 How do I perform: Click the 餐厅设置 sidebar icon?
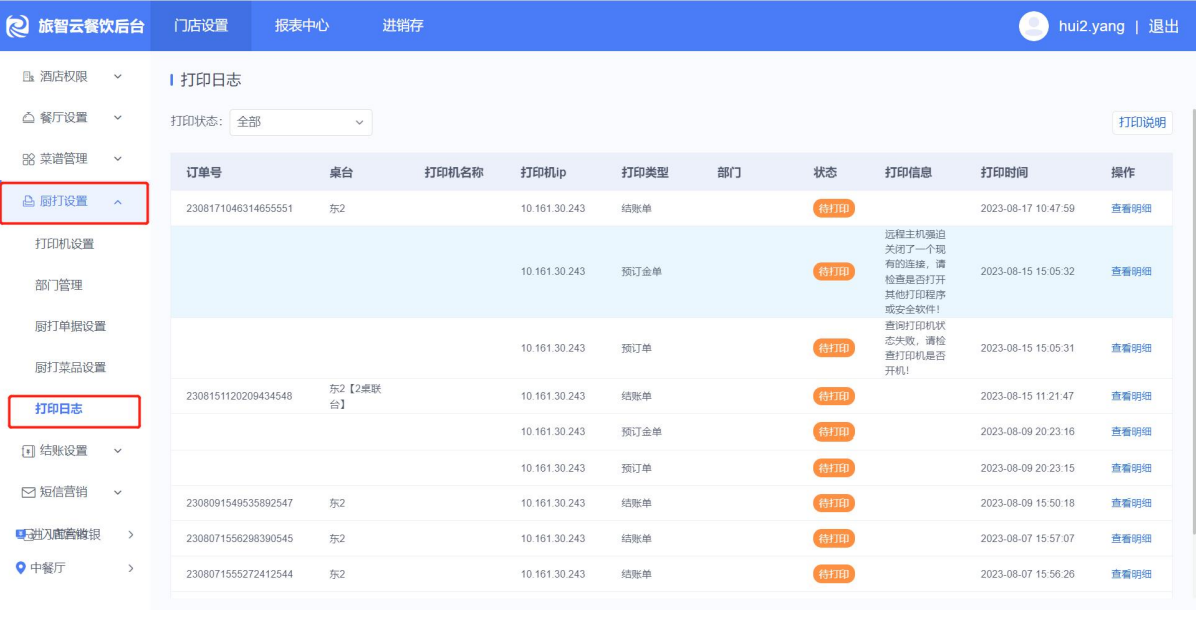[28, 118]
